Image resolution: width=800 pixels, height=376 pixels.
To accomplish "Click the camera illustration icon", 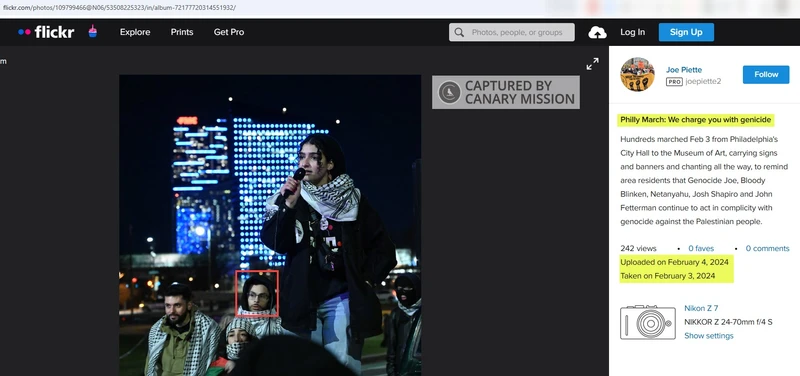I will pos(647,322).
